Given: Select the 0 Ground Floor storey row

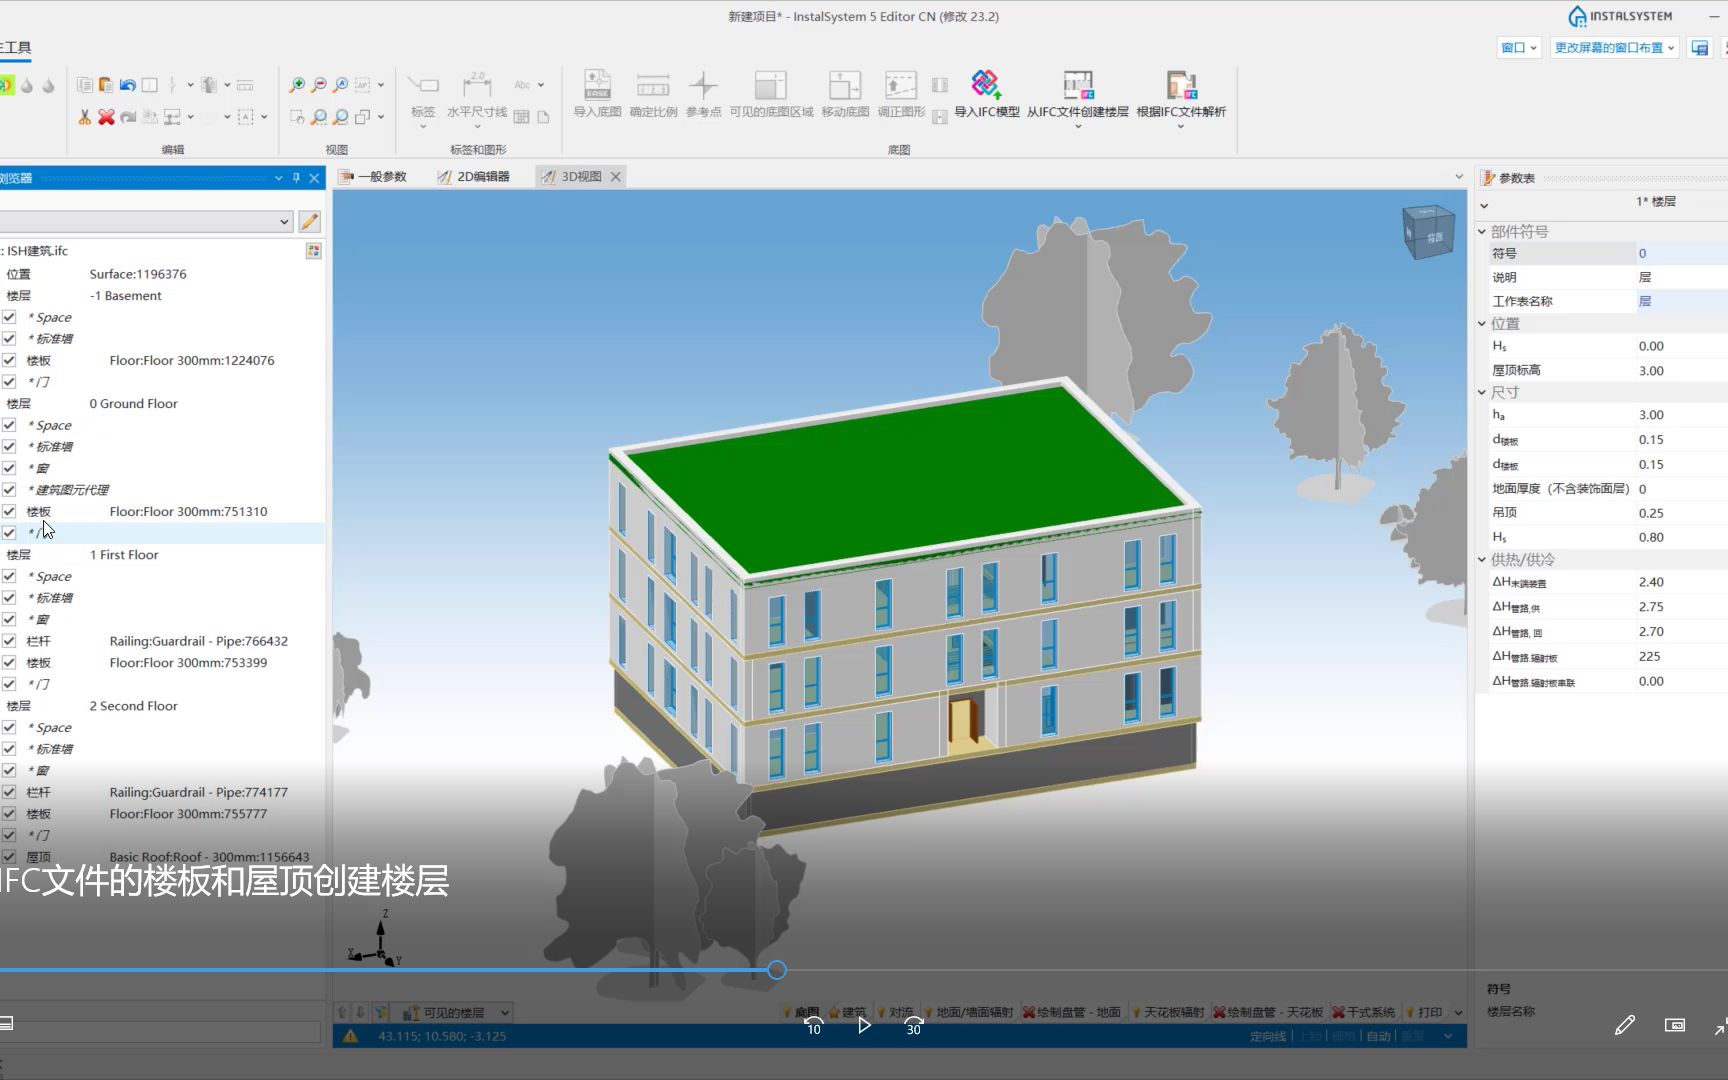Looking at the screenshot, I should [x=162, y=403].
